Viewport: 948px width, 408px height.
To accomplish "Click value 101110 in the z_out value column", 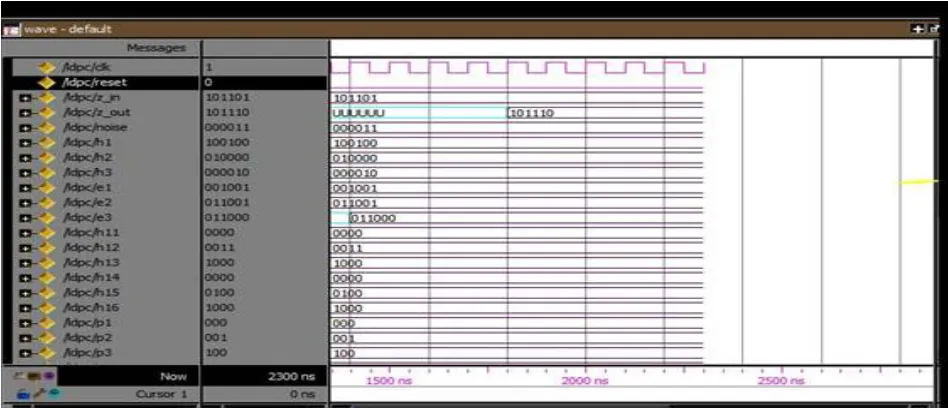I will point(227,112).
